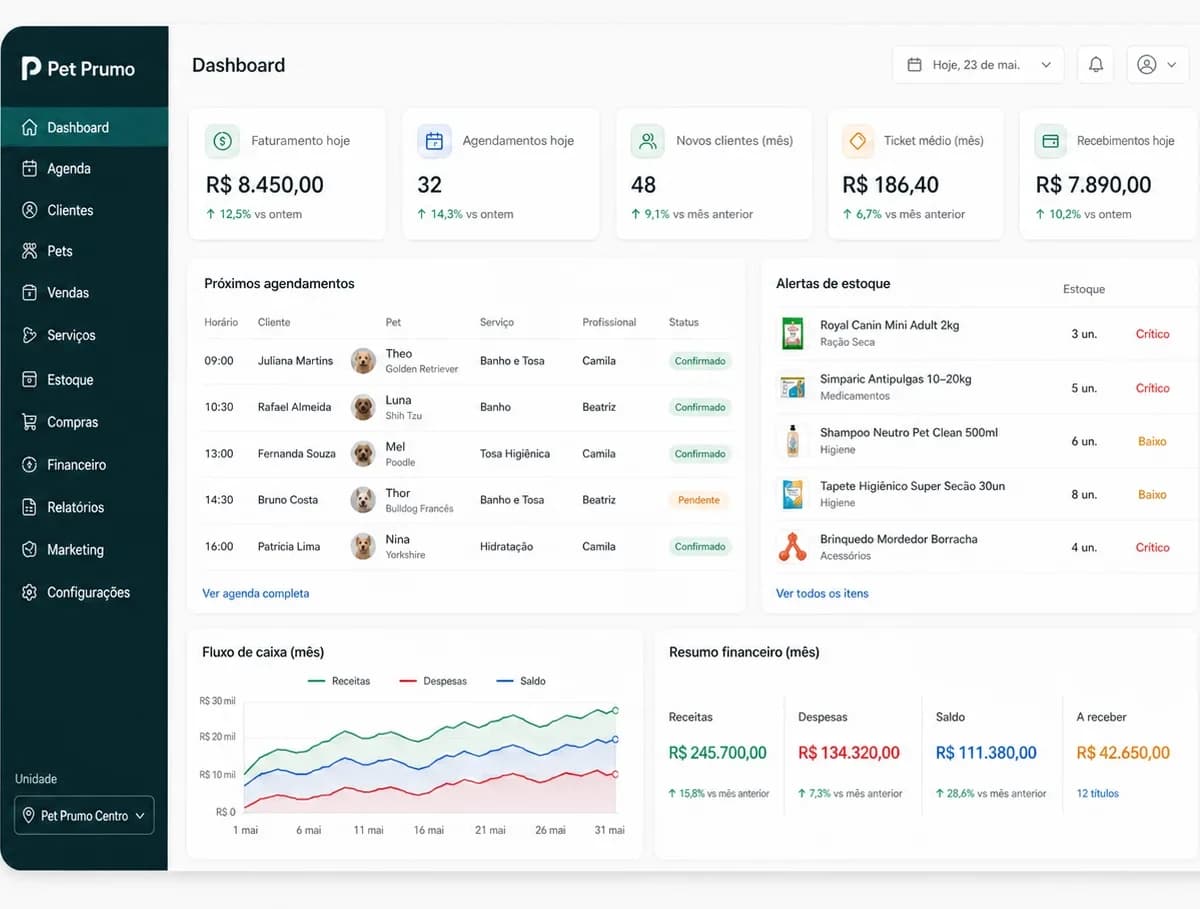Toggle Saldo series in chart legend
This screenshot has width=1200, height=909.
click(x=521, y=681)
